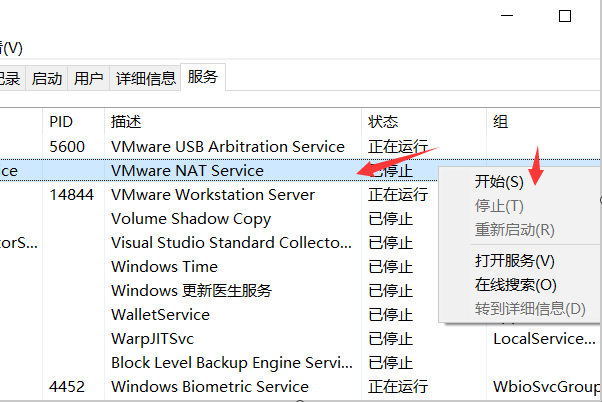Select the VMware USB Arbitration Service row
The image size is (602, 402).
pyautogui.click(x=301, y=147)
